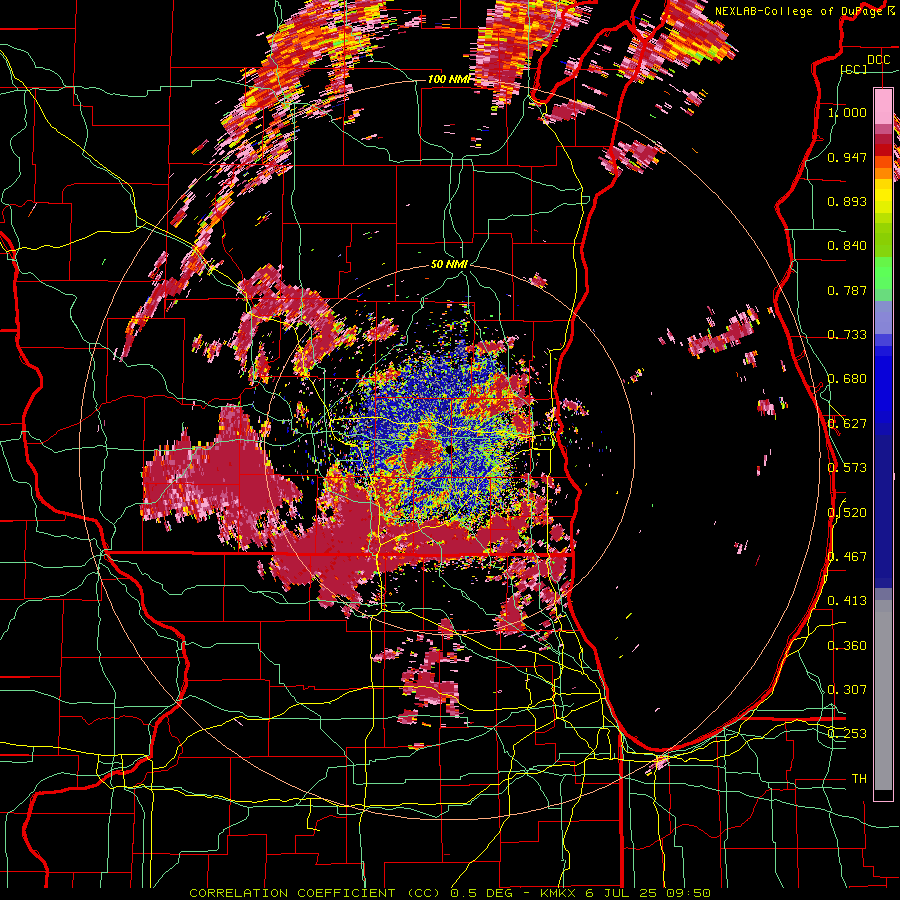Click the 0.413 legend value
This screenshot has height=900, width=900.
pos(847,601)
